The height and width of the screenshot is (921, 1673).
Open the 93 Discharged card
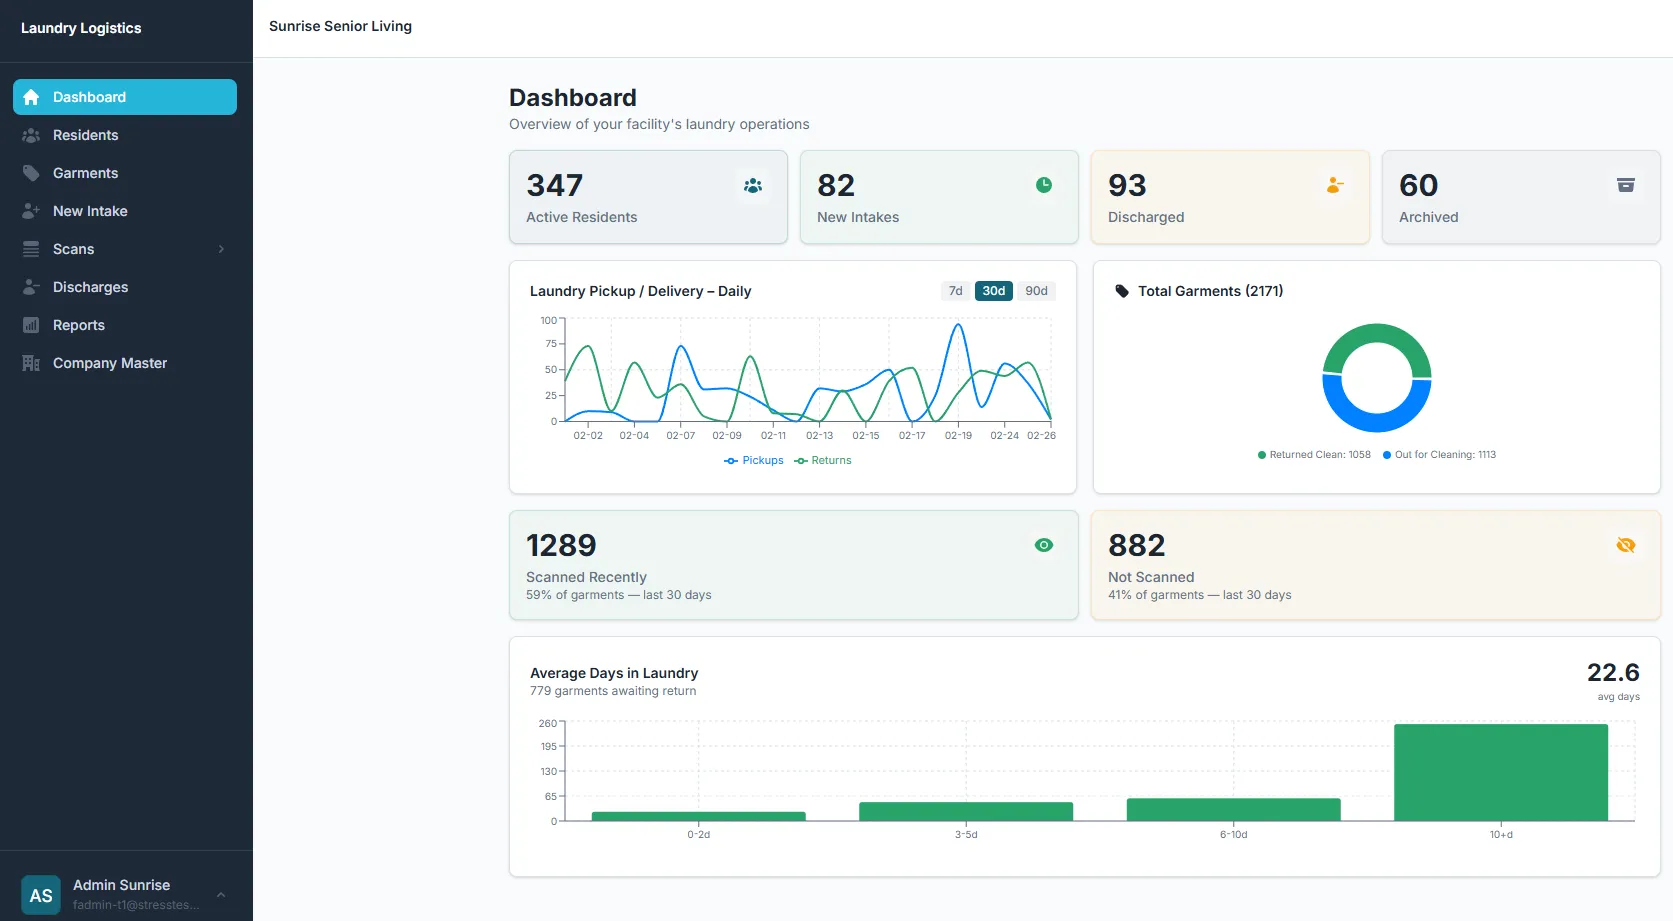click(x=1230, y=197)
